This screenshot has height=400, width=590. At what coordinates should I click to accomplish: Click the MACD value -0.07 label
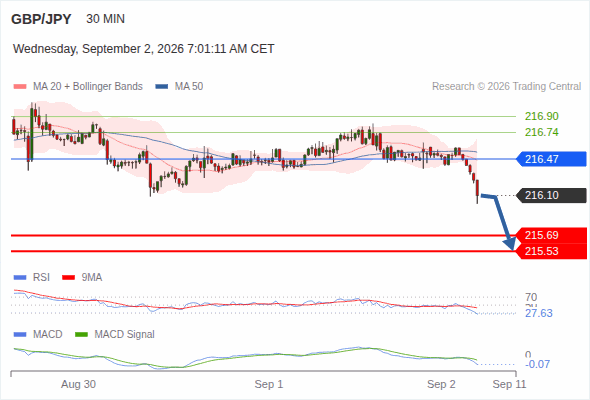point(537,364)
